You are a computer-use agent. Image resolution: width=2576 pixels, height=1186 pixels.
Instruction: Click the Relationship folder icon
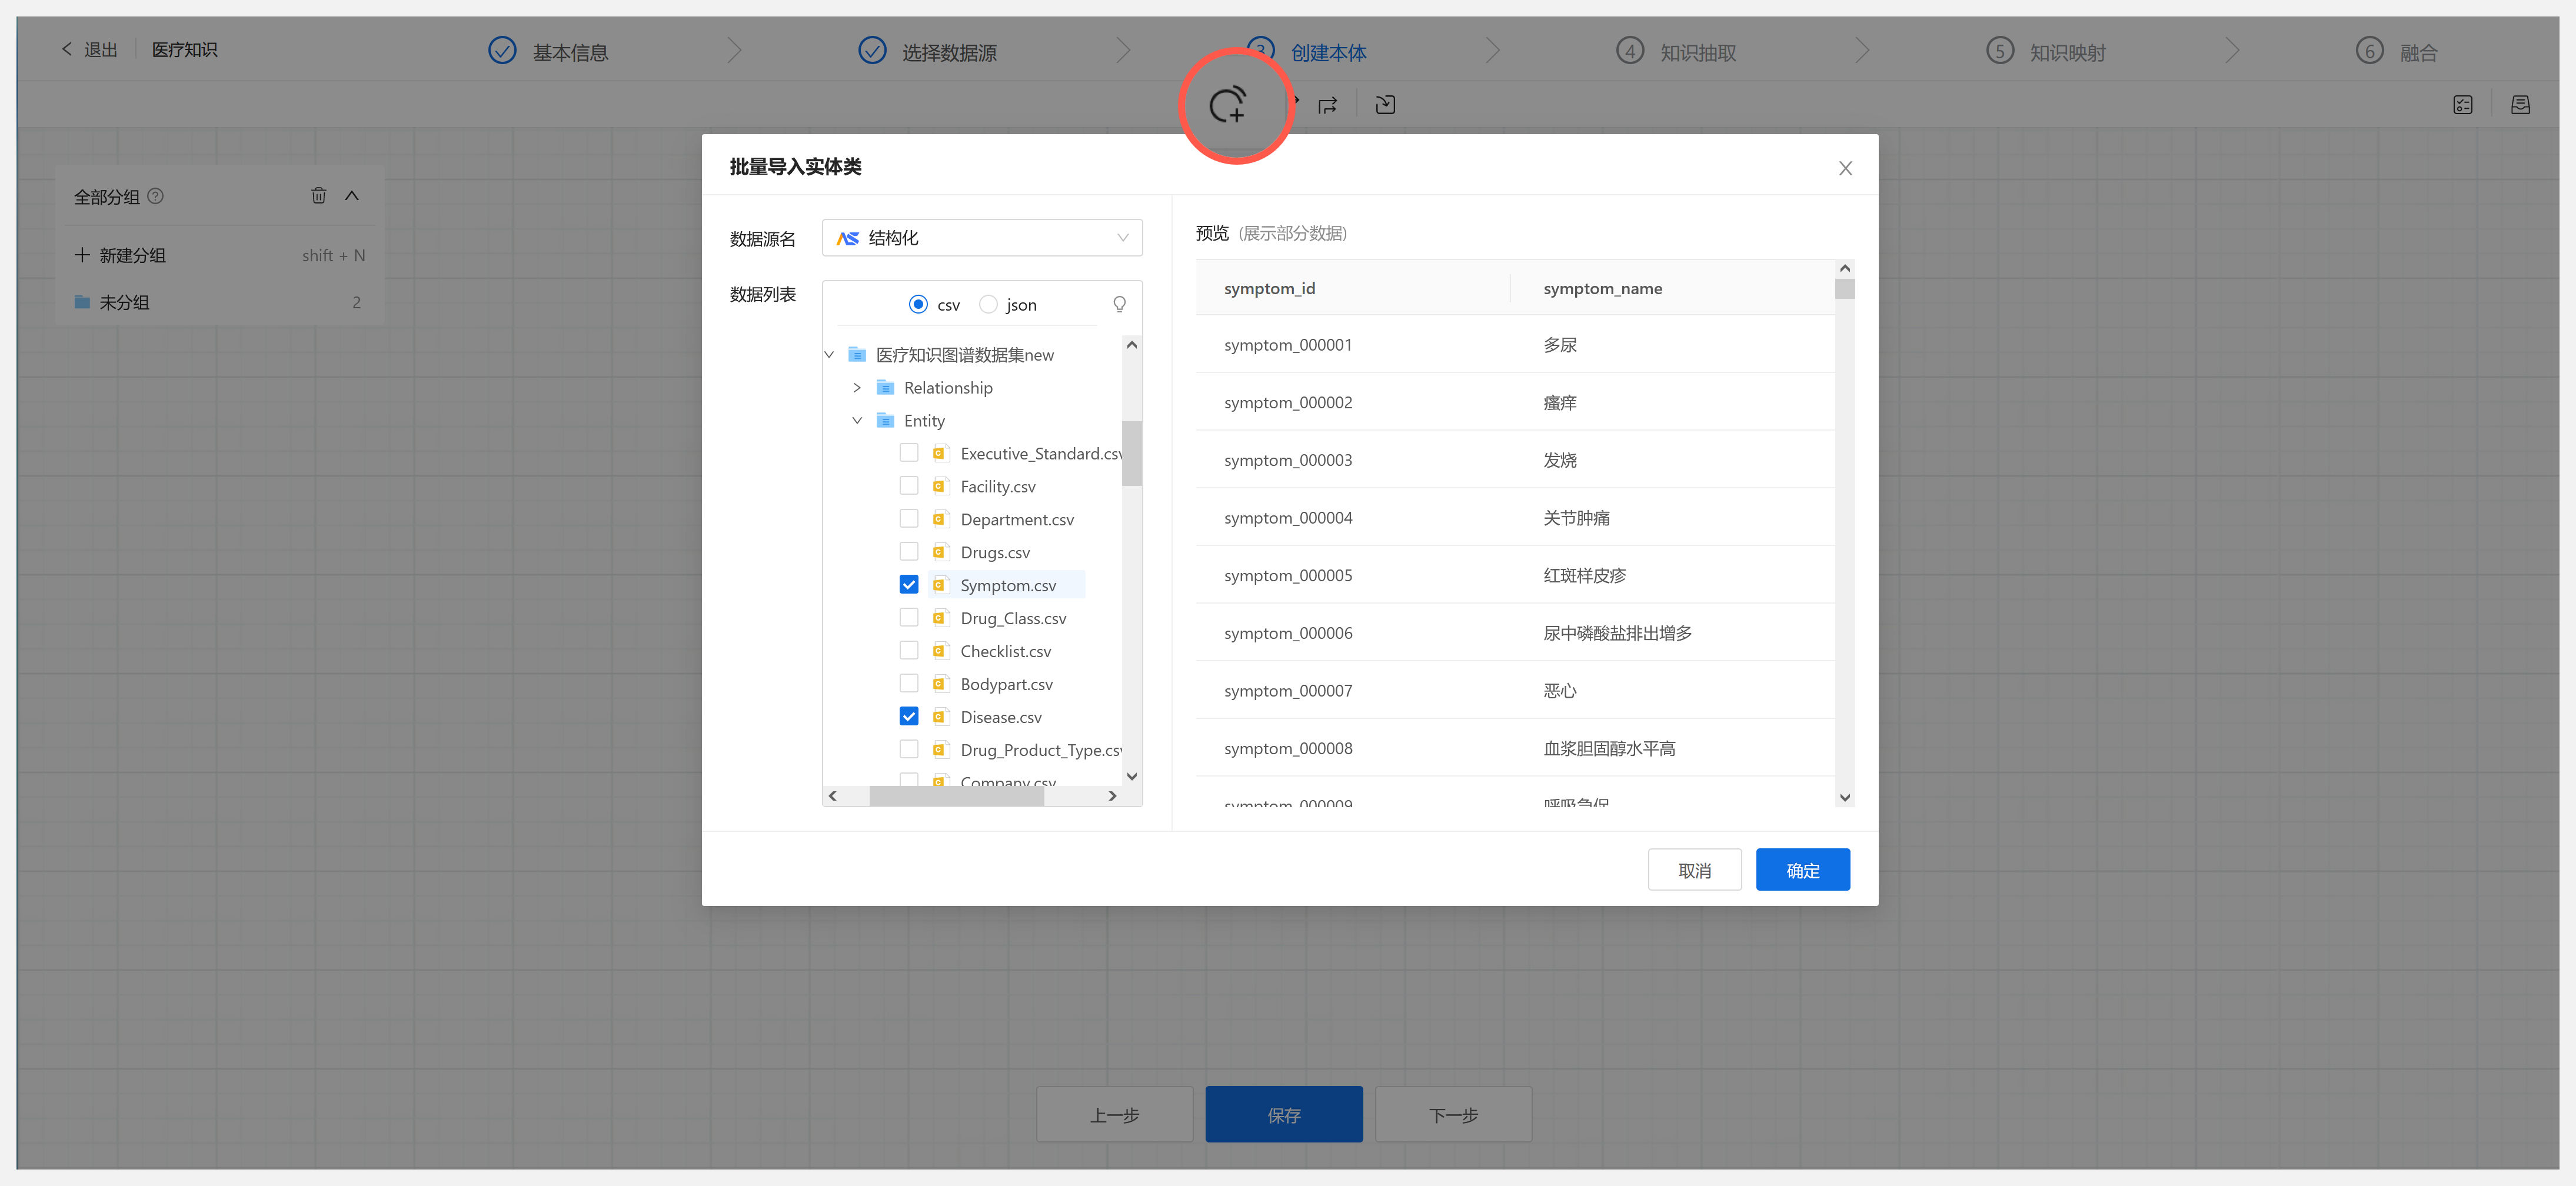pos(885,387)
